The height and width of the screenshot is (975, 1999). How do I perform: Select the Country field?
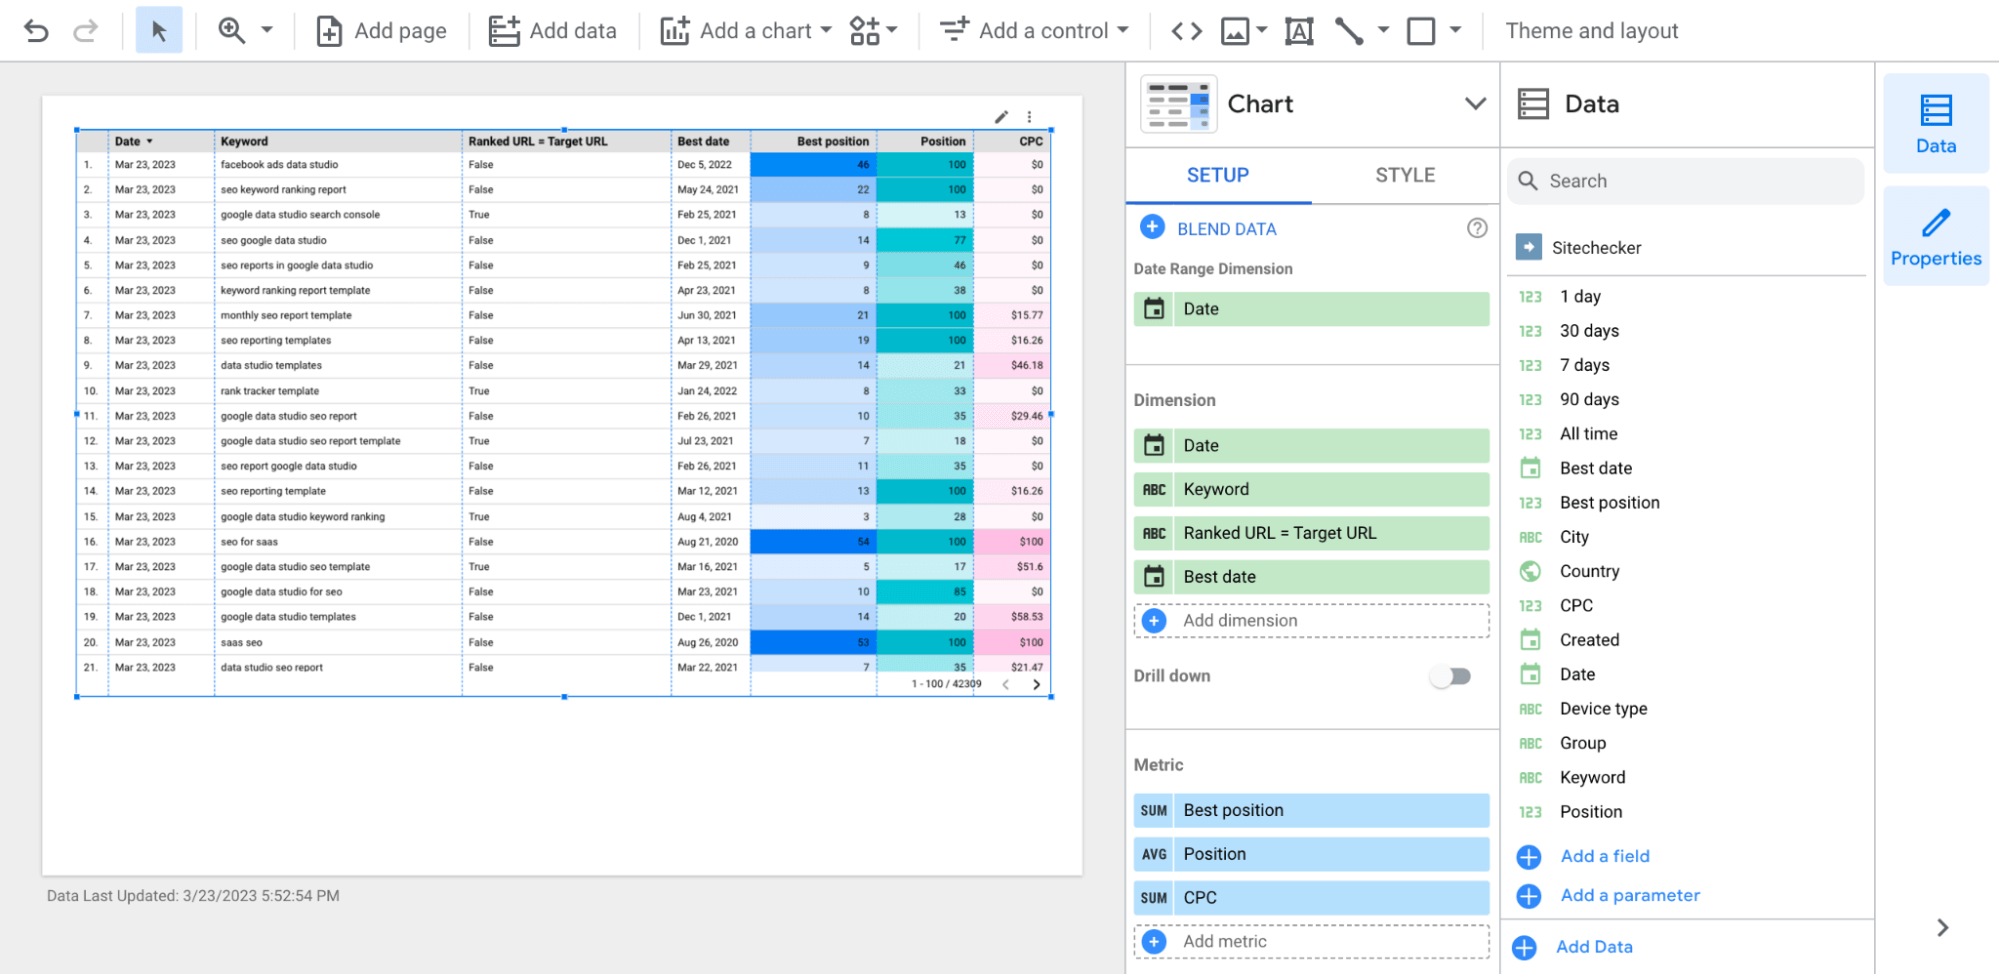pos(1589,572)
